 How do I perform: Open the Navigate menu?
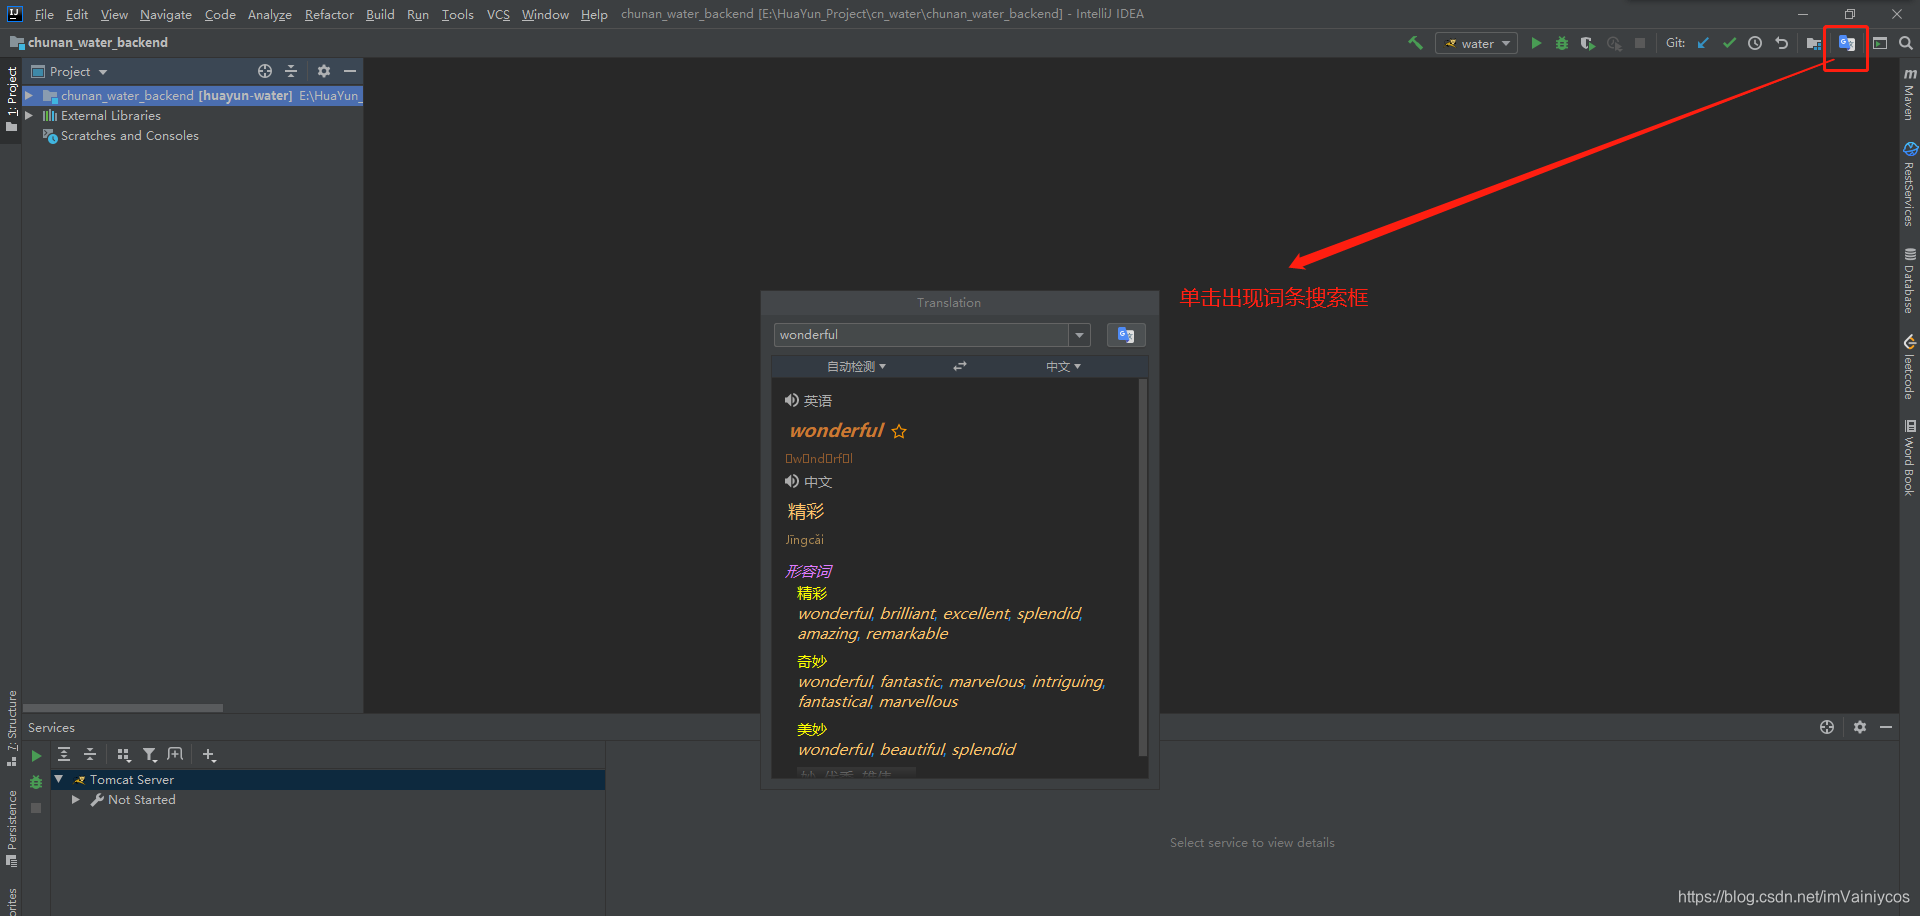(x=165, y=14)
